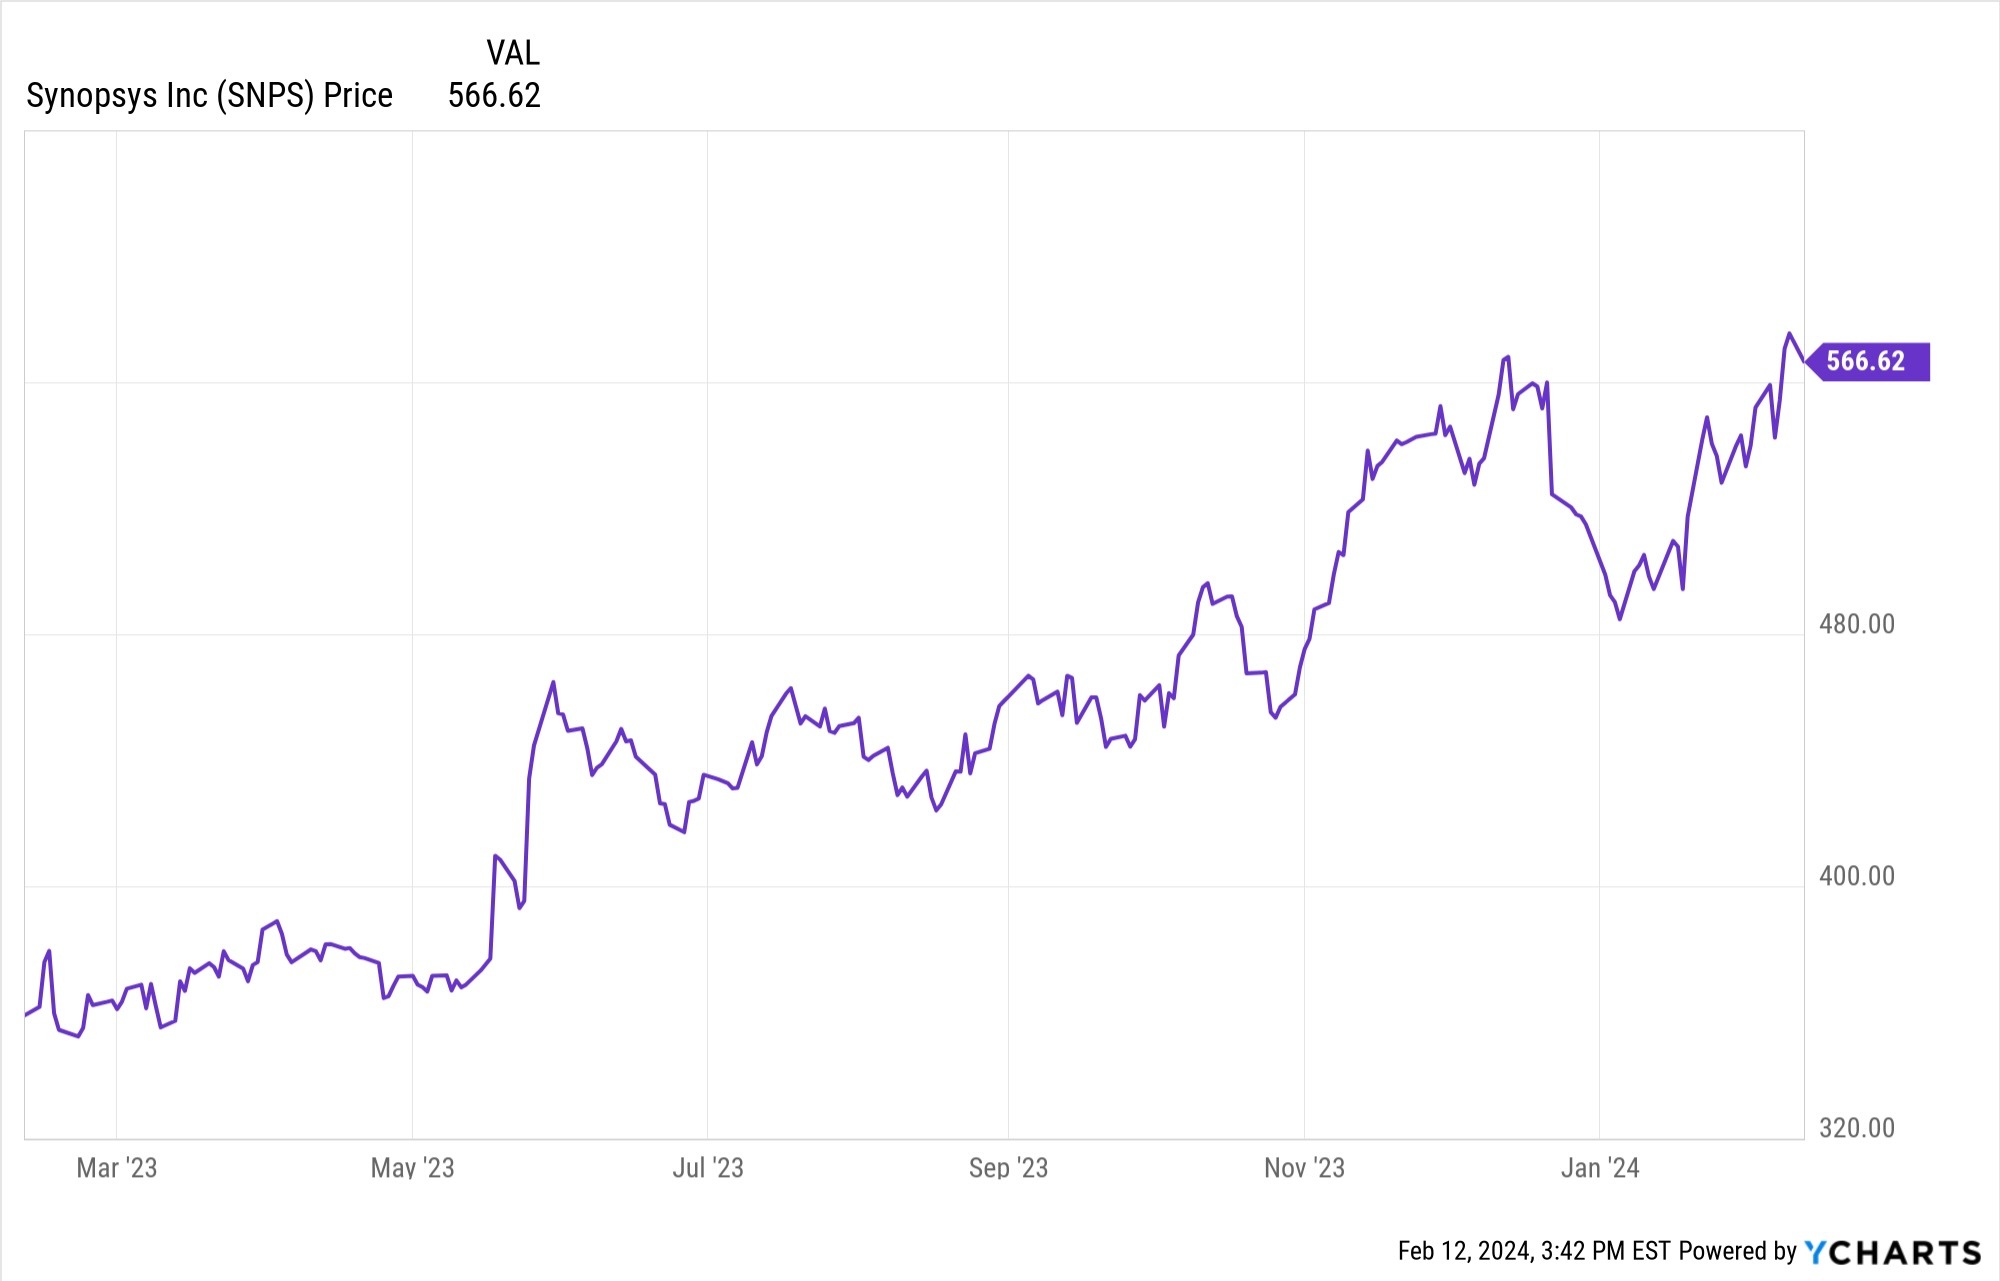
Task: Click the 320.00 y-axis label
Action: tap(1857, 1128)
